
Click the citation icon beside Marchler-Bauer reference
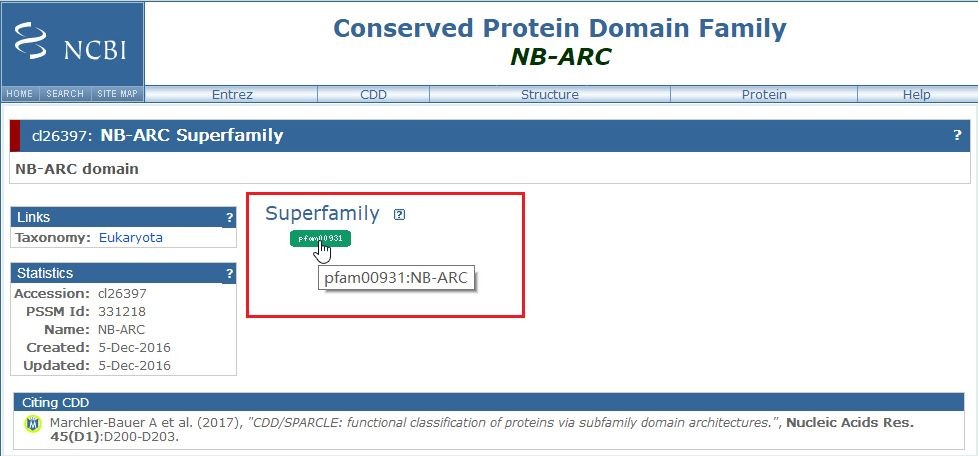coord(32,424)
